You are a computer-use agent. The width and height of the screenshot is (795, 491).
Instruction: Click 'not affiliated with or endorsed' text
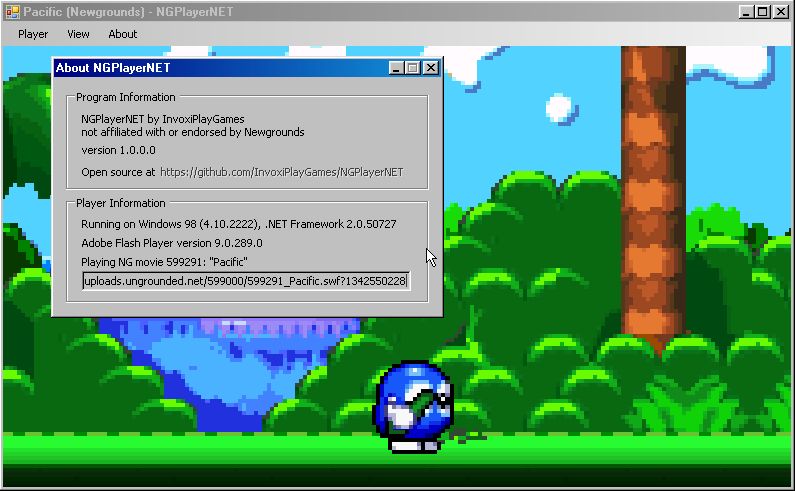tap(193, 132)
